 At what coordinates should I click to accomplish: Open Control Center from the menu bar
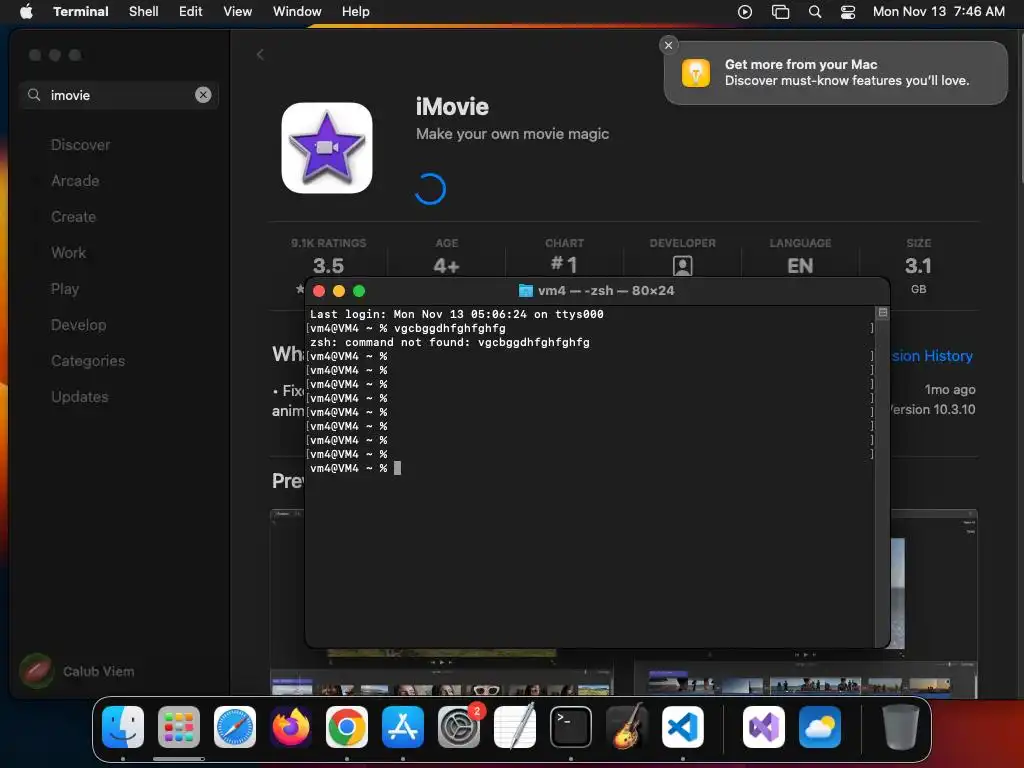[x=848, y=11]
